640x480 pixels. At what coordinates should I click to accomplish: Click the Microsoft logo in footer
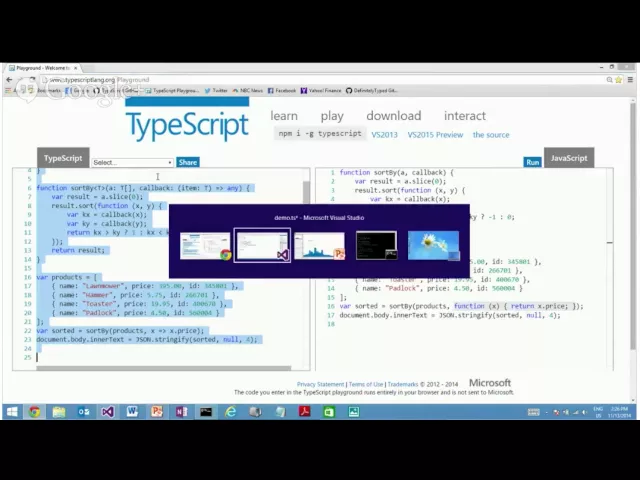[x=490, y=383]
